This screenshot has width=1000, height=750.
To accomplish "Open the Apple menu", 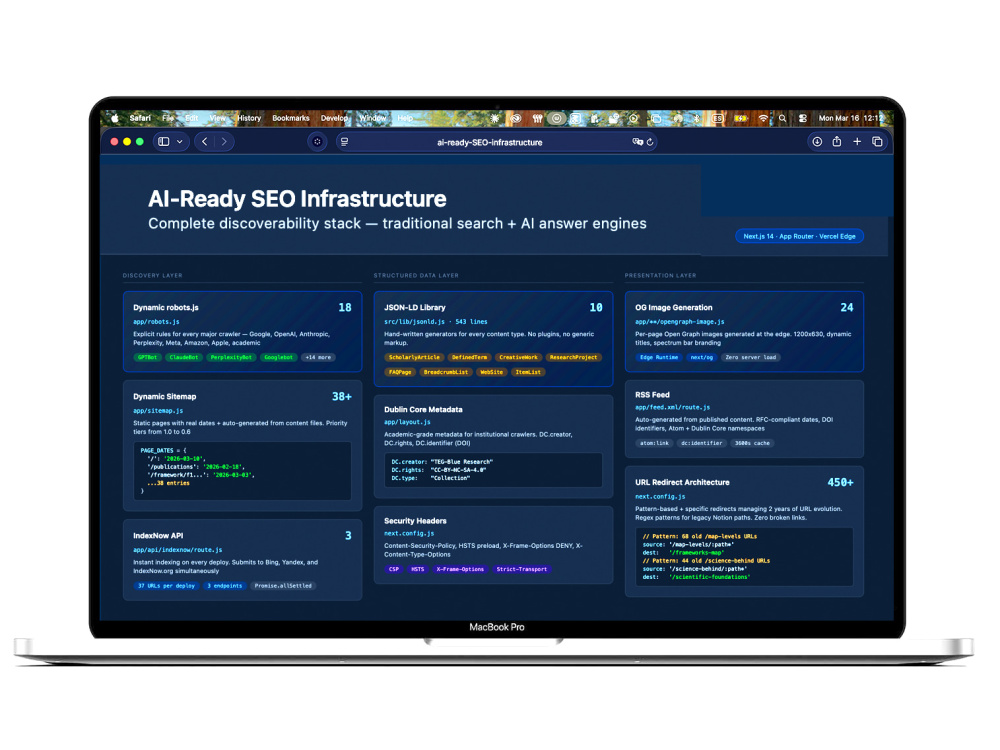I will point(115,118).
